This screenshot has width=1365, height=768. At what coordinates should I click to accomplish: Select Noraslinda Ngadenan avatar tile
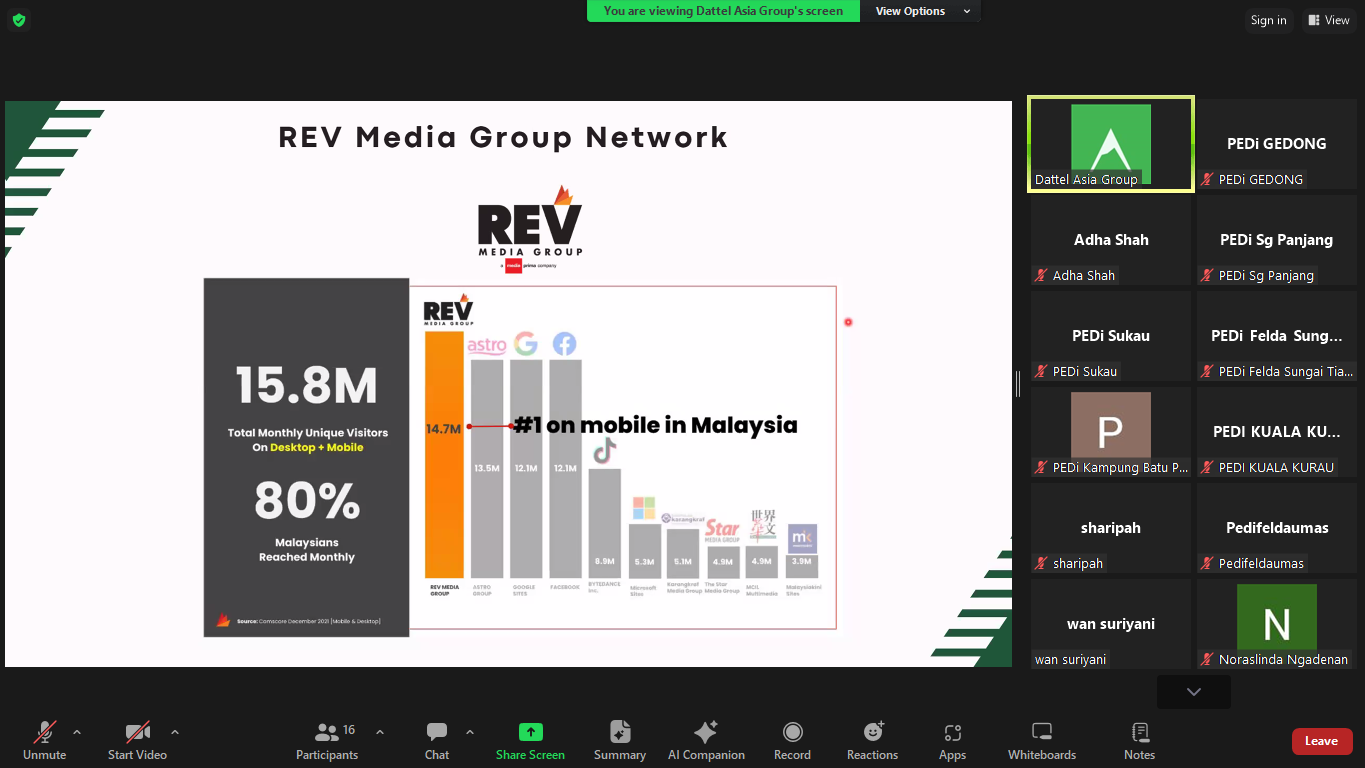pyautogui.click(x=1277, y=624)
